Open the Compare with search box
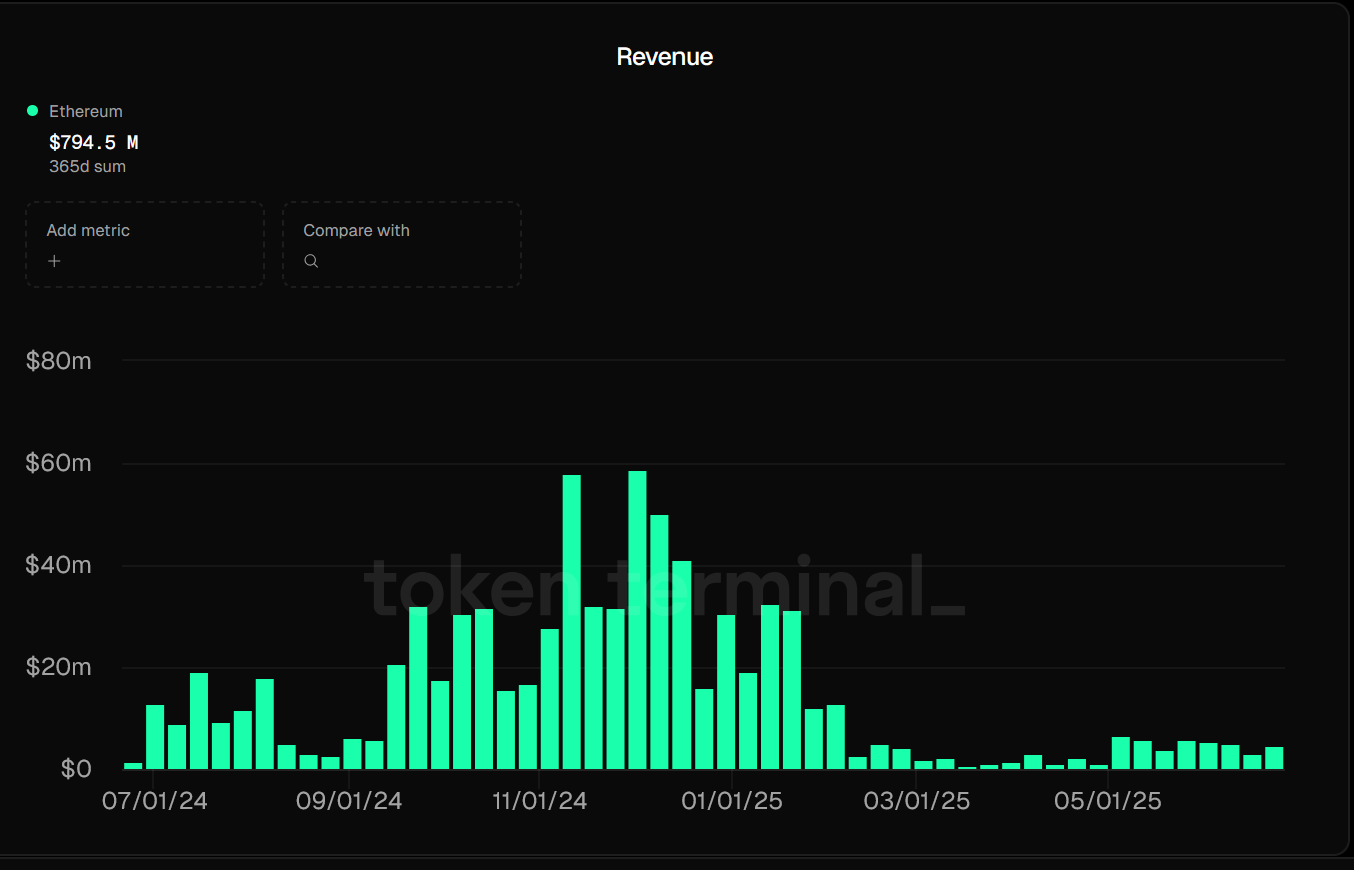 (x=401, y=244)
